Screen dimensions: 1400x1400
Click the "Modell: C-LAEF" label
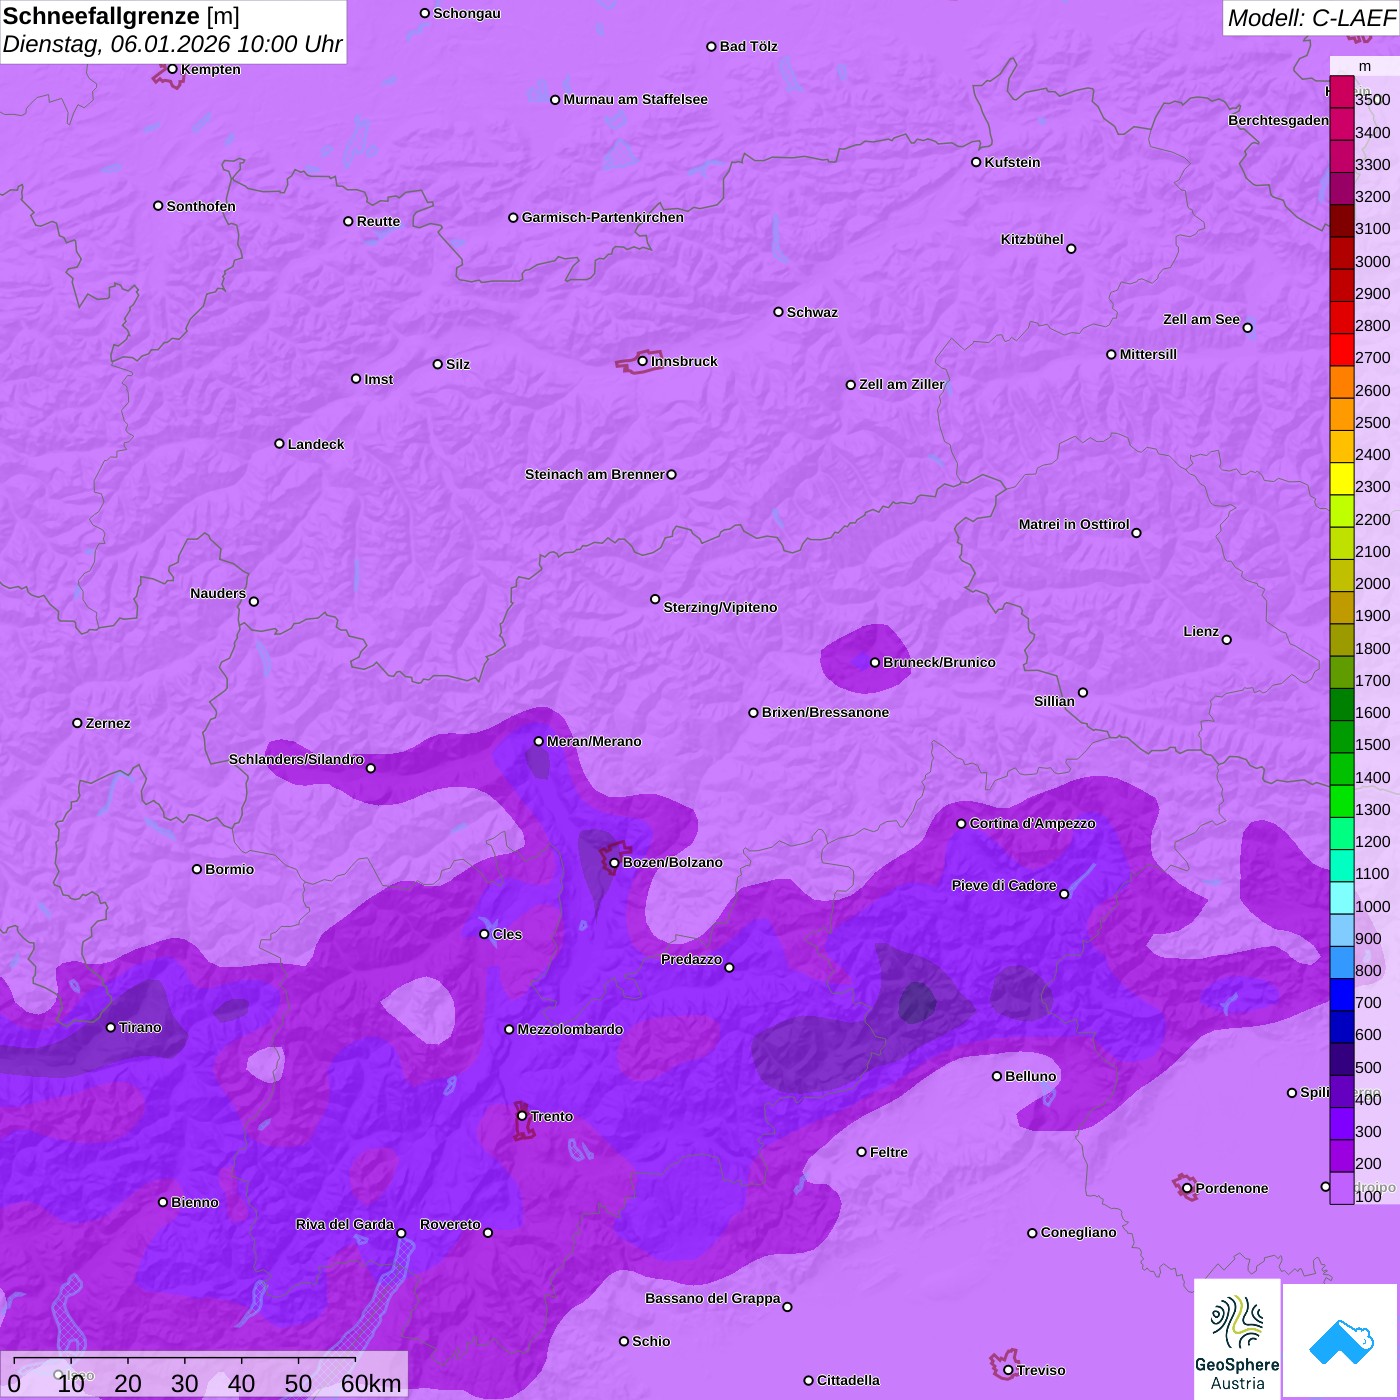[1311, 18]
